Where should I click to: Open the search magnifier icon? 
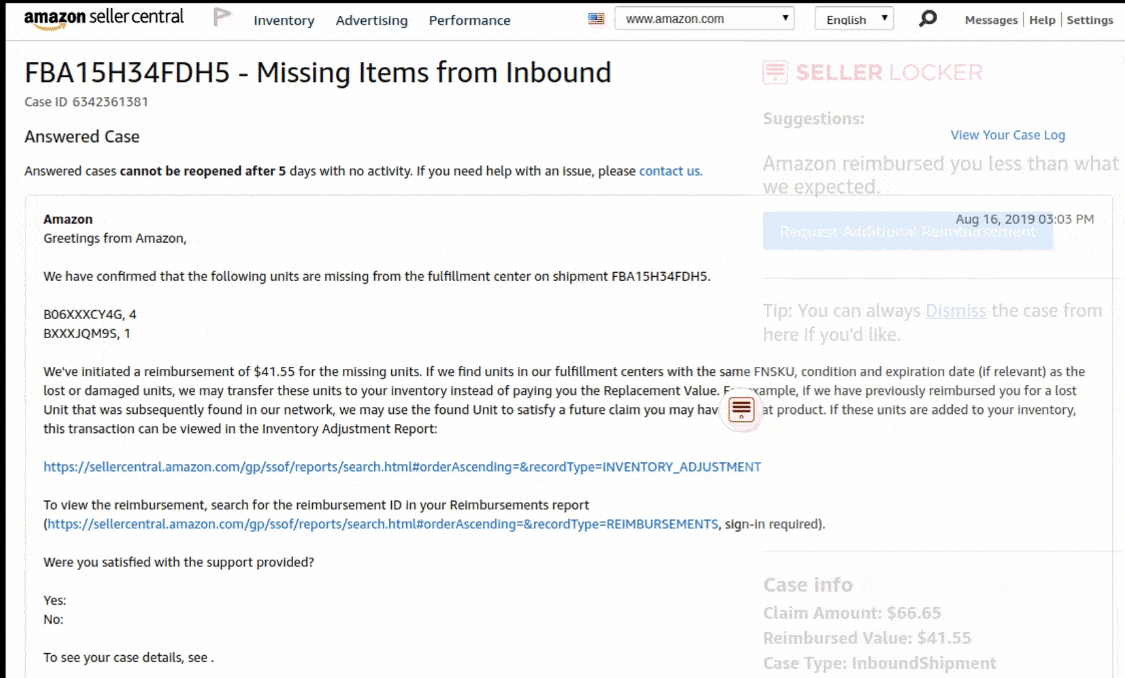928,18
